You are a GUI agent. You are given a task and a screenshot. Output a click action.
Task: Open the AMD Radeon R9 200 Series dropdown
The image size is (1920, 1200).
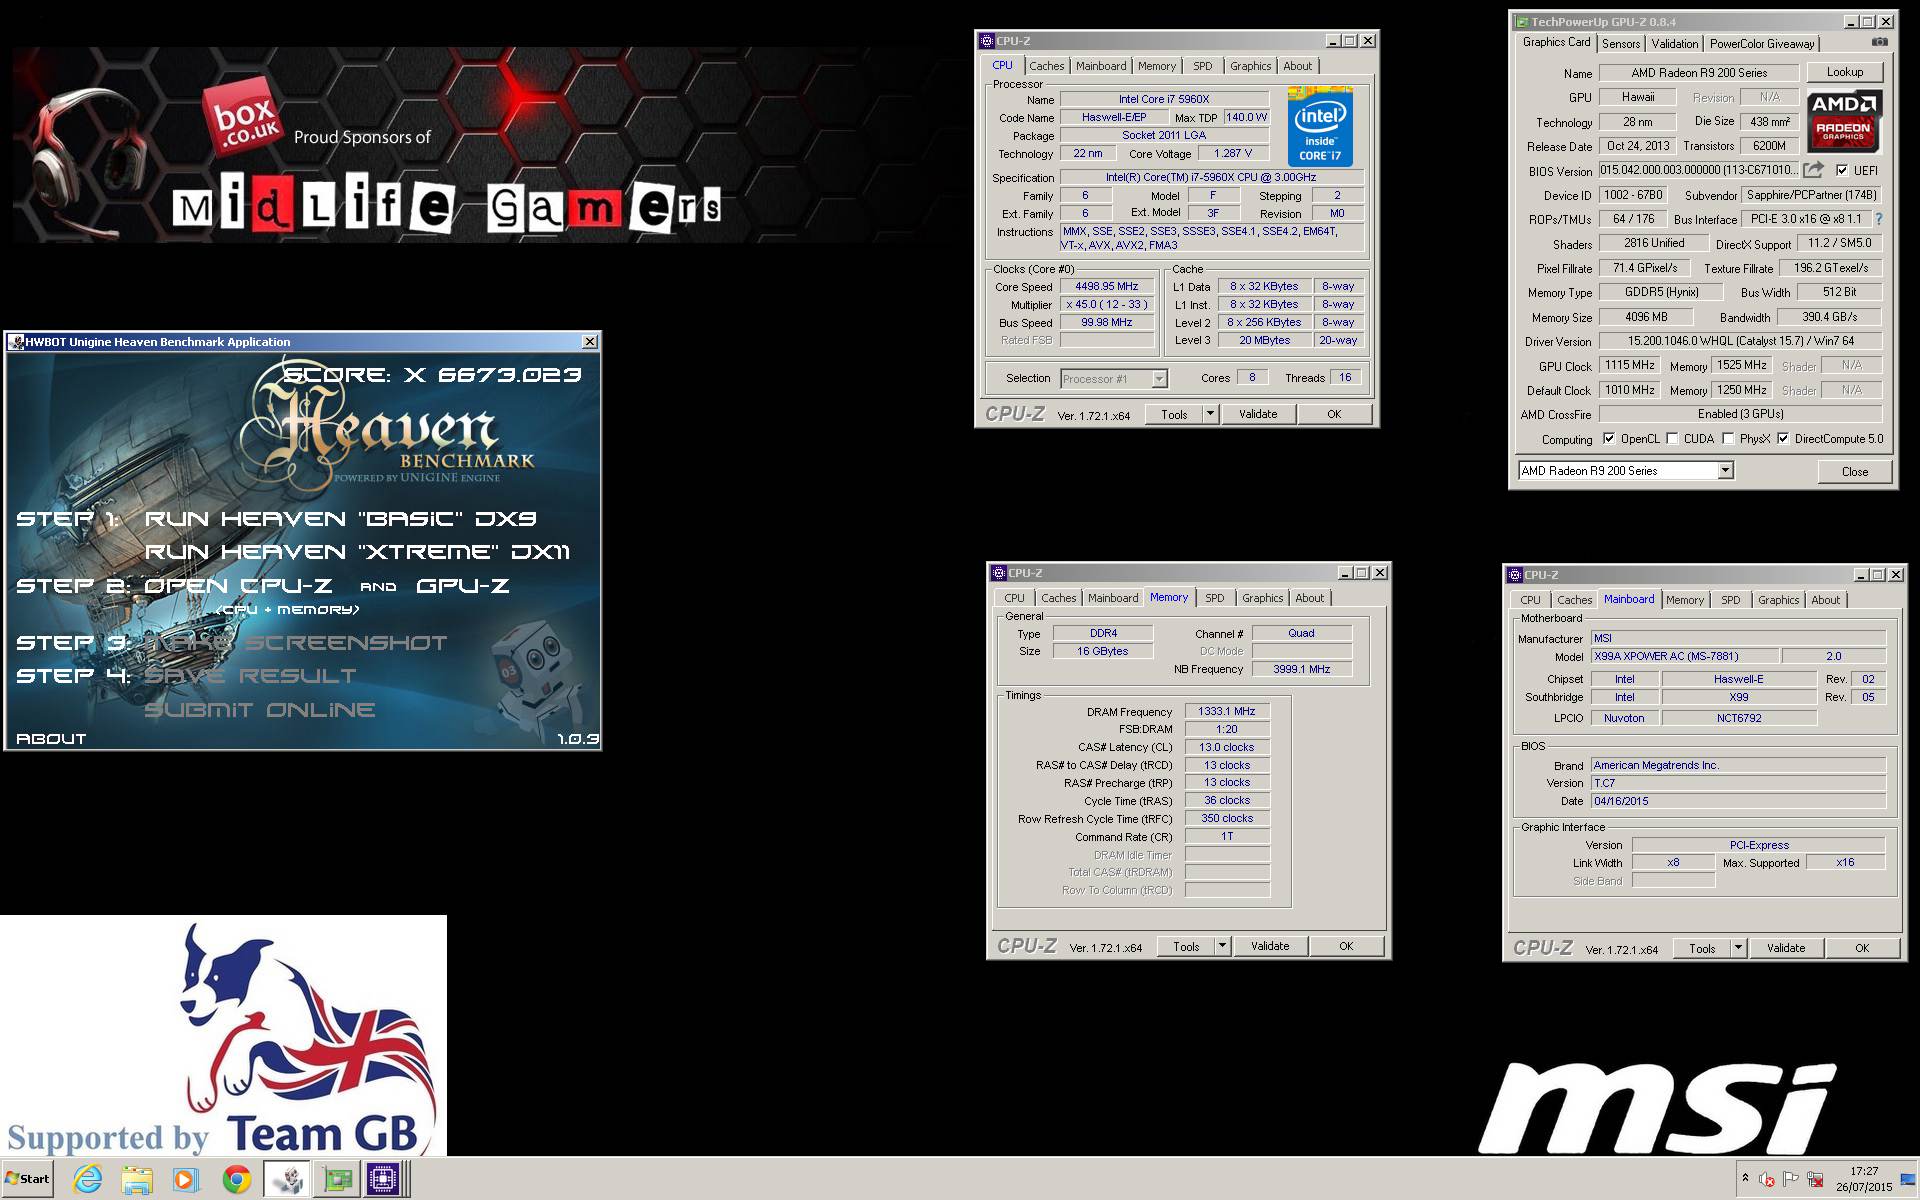(x=1725, y=470)
